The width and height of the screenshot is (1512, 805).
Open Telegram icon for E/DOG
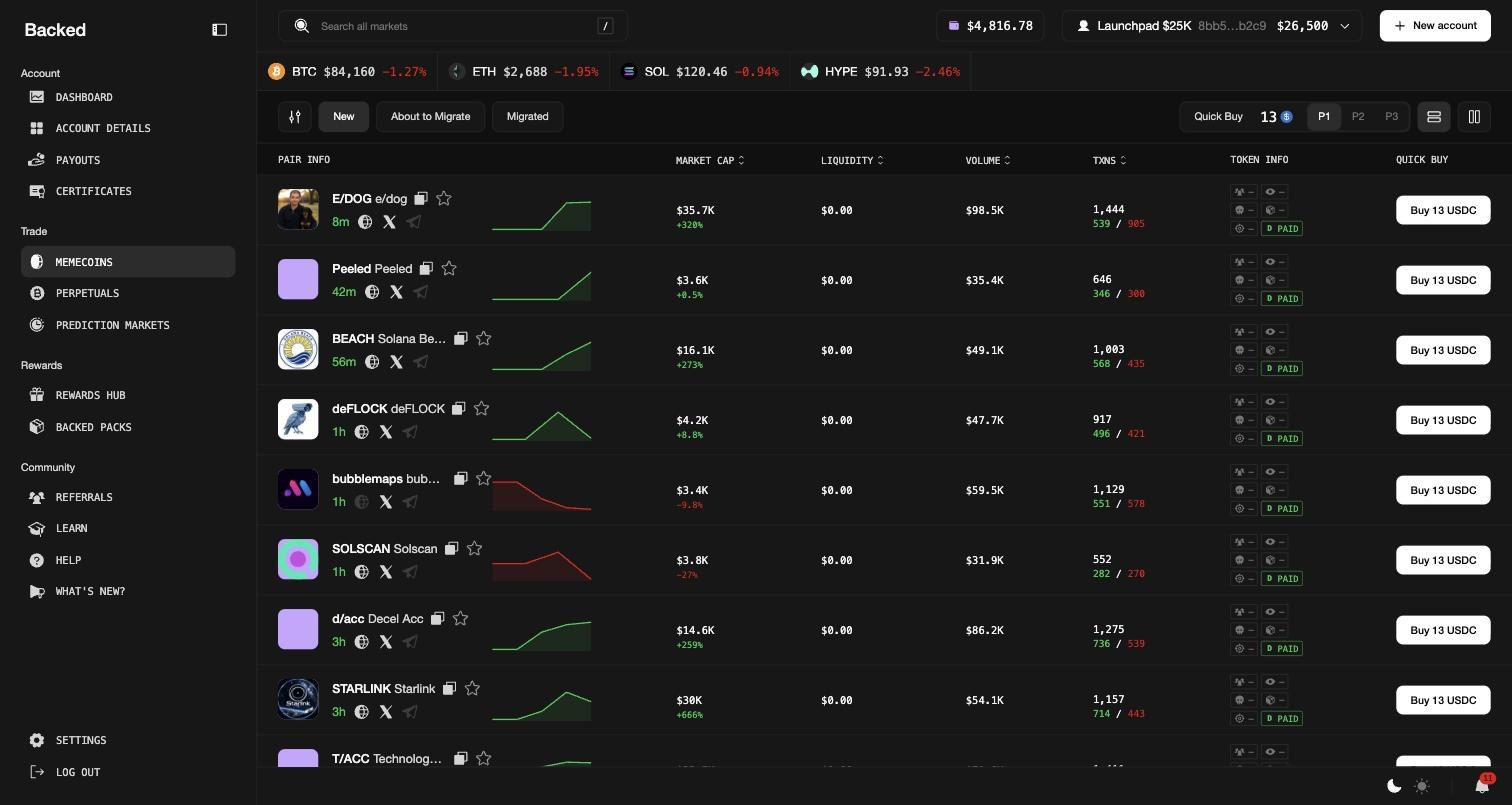(x=414, y=222)
